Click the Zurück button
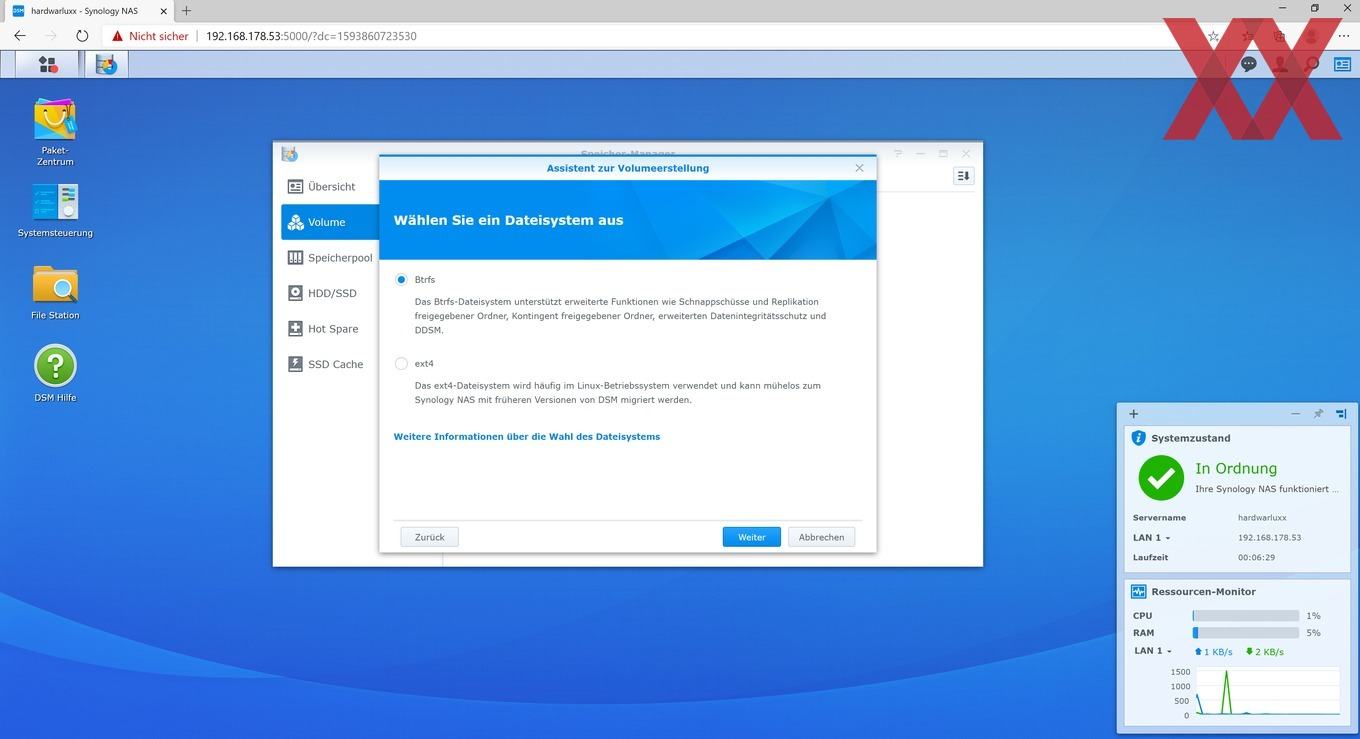This screenshot has height=739, width=1360. click(x=429, y=537)
